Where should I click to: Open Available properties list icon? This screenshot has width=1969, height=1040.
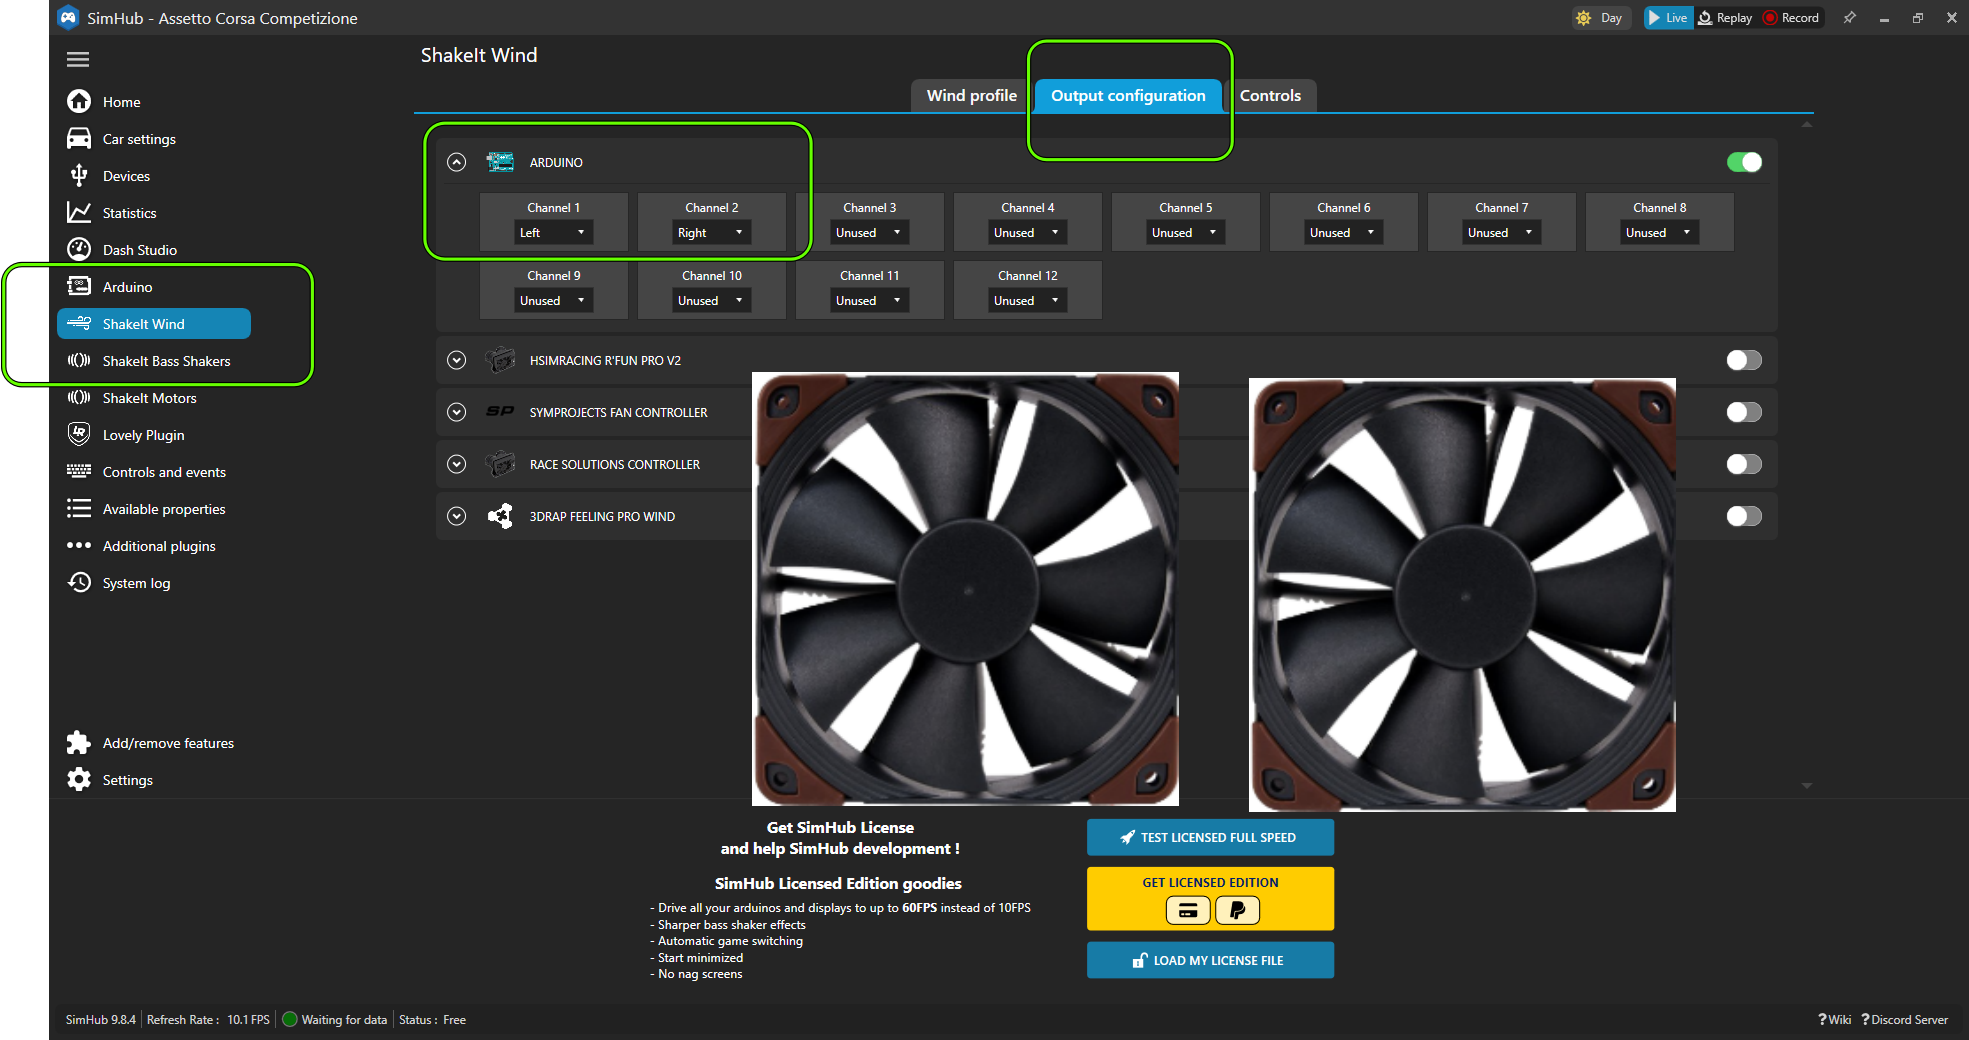click(x=79, y=509)
